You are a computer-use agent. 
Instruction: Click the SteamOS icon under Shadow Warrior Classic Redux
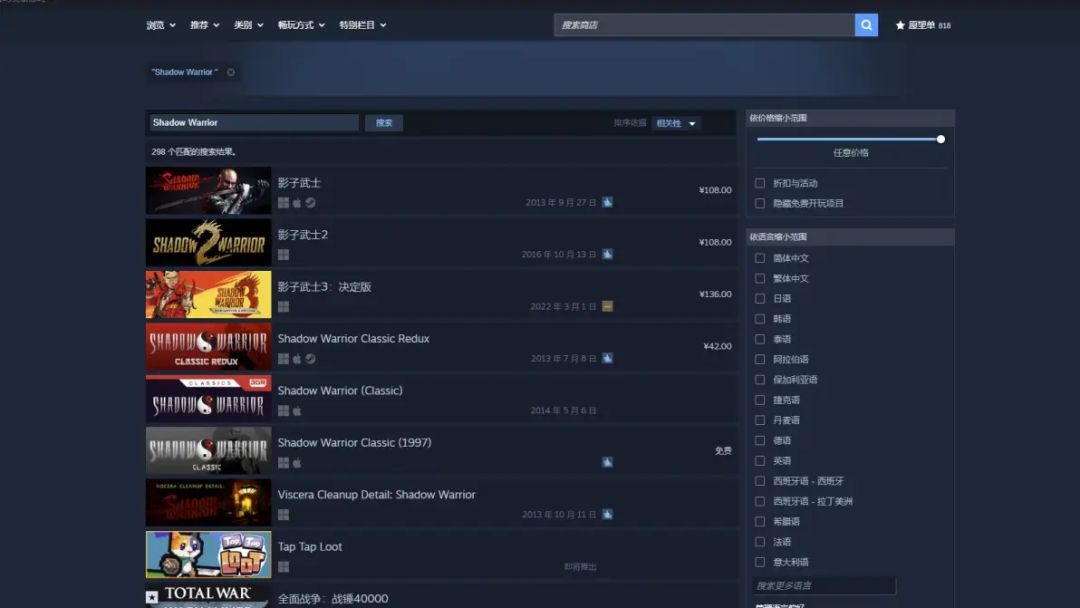(x=311, y=359)
